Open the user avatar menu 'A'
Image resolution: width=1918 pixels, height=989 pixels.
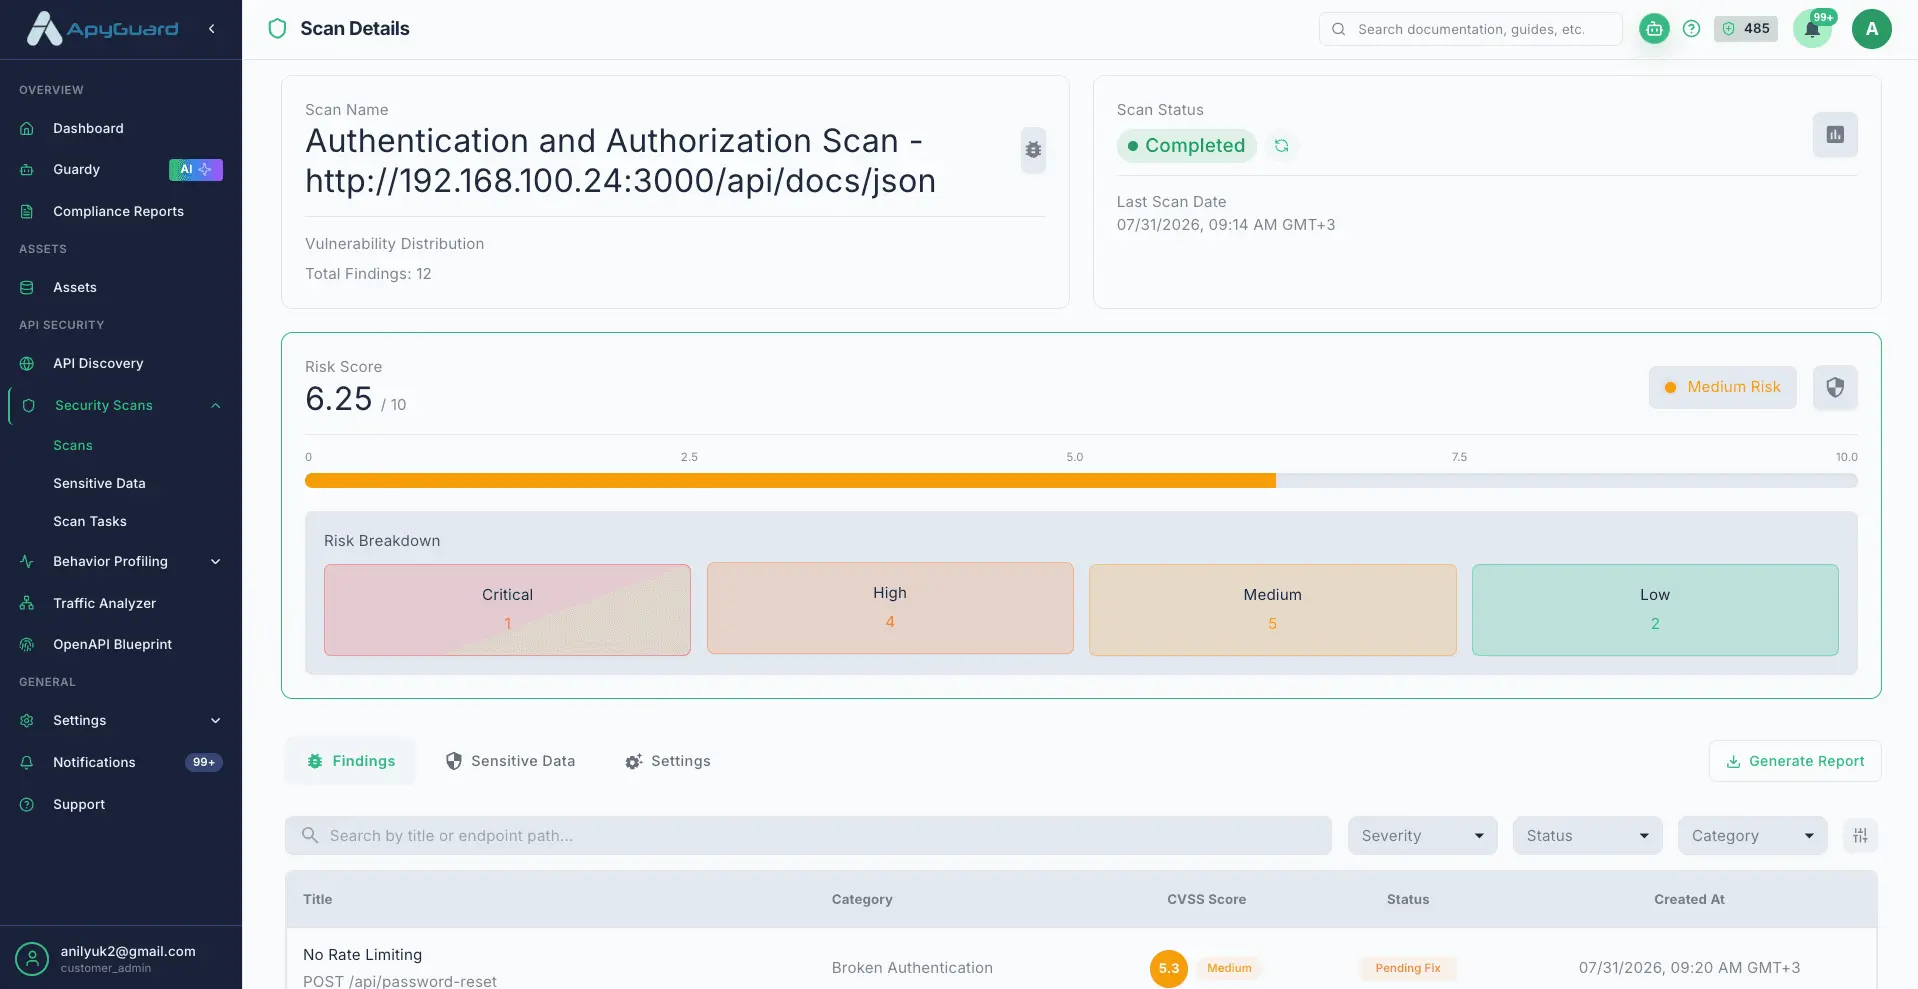pyautogui.click(x=1872, y=29)
